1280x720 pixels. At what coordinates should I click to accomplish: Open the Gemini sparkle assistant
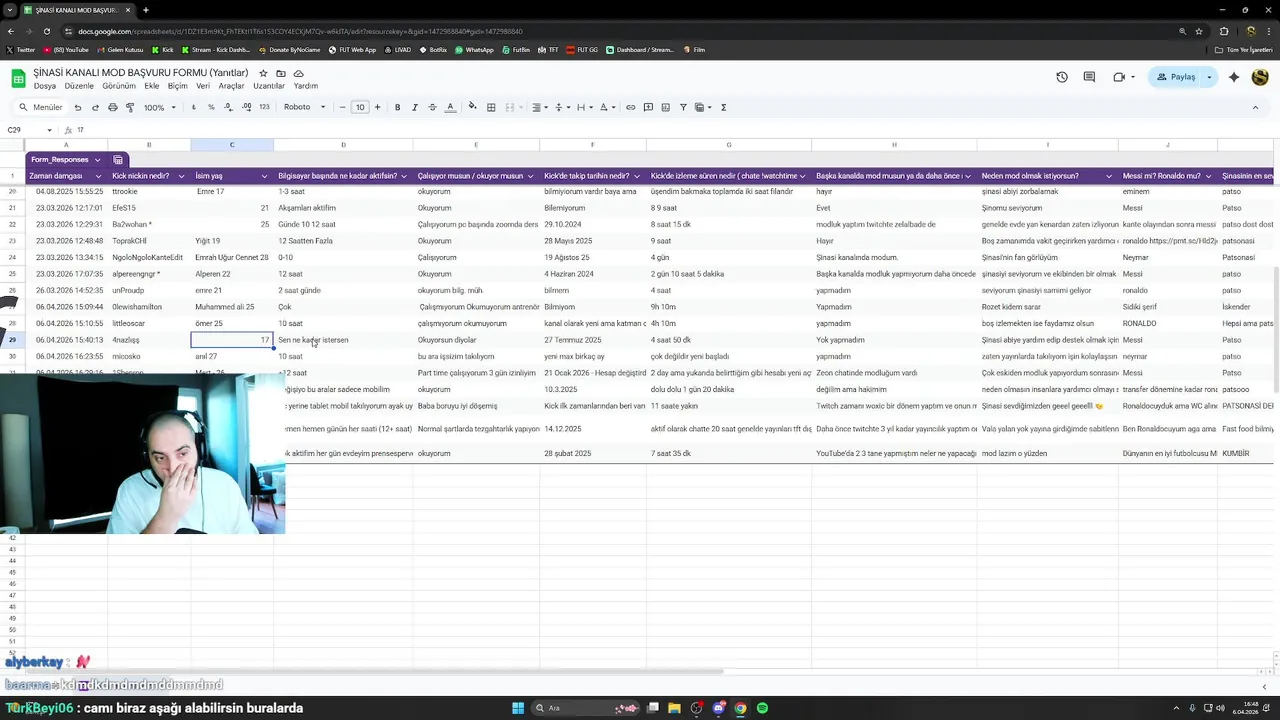point(1234,77)
